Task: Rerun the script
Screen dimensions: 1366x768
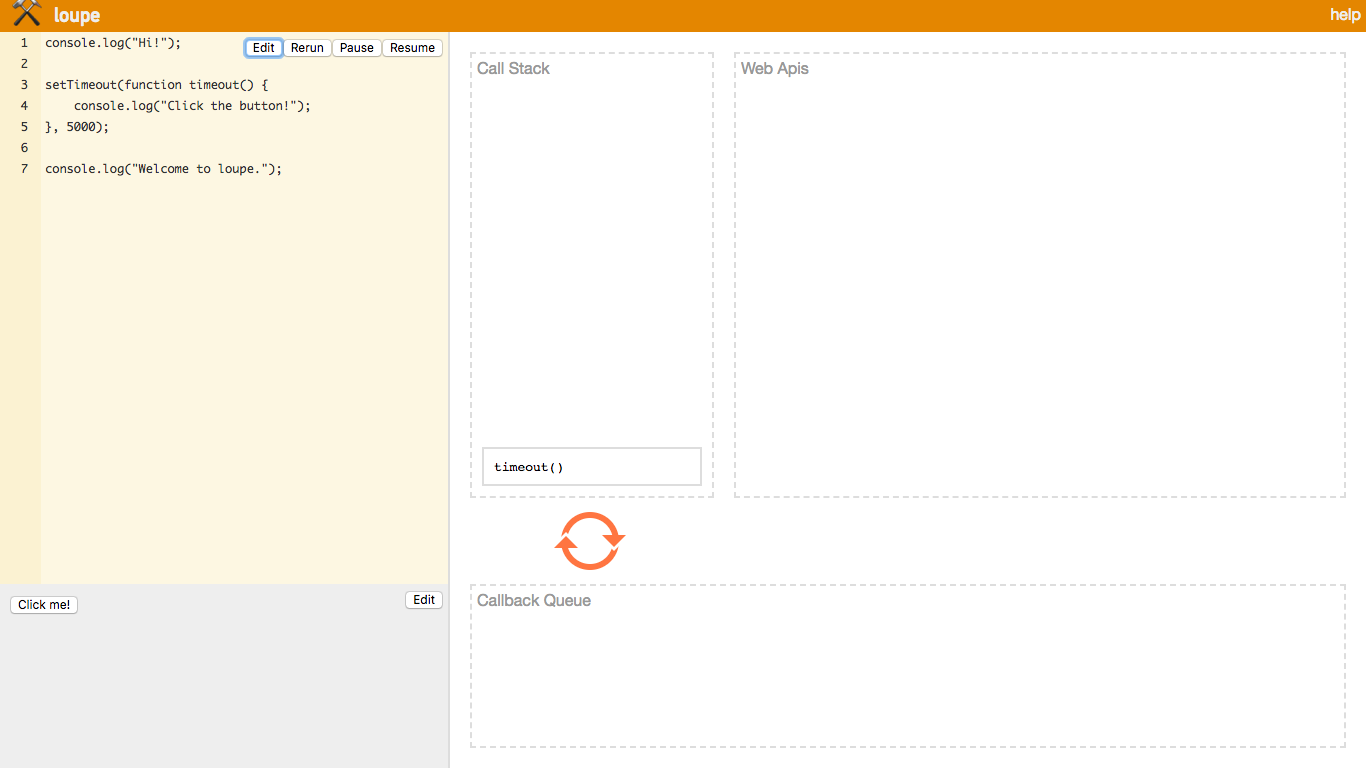Action: point(307,47)
